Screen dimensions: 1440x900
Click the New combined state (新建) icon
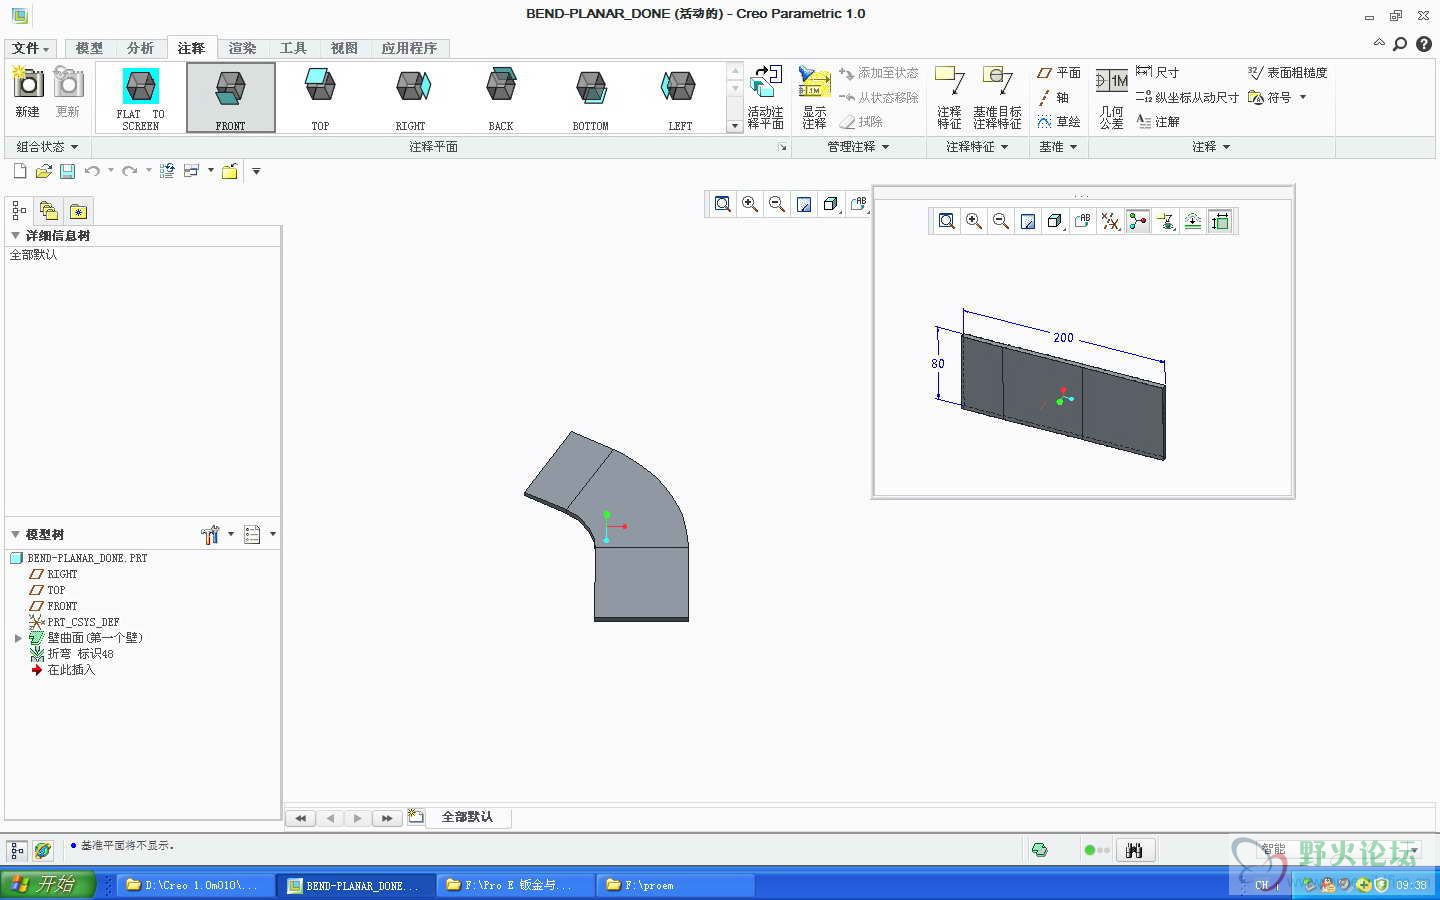coord(27,90)
